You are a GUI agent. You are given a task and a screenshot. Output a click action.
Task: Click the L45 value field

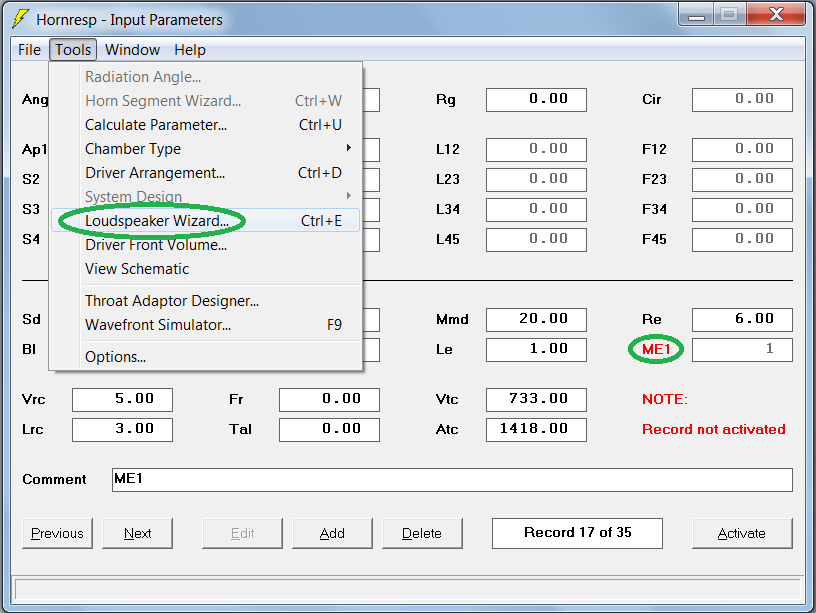[536, 240]
